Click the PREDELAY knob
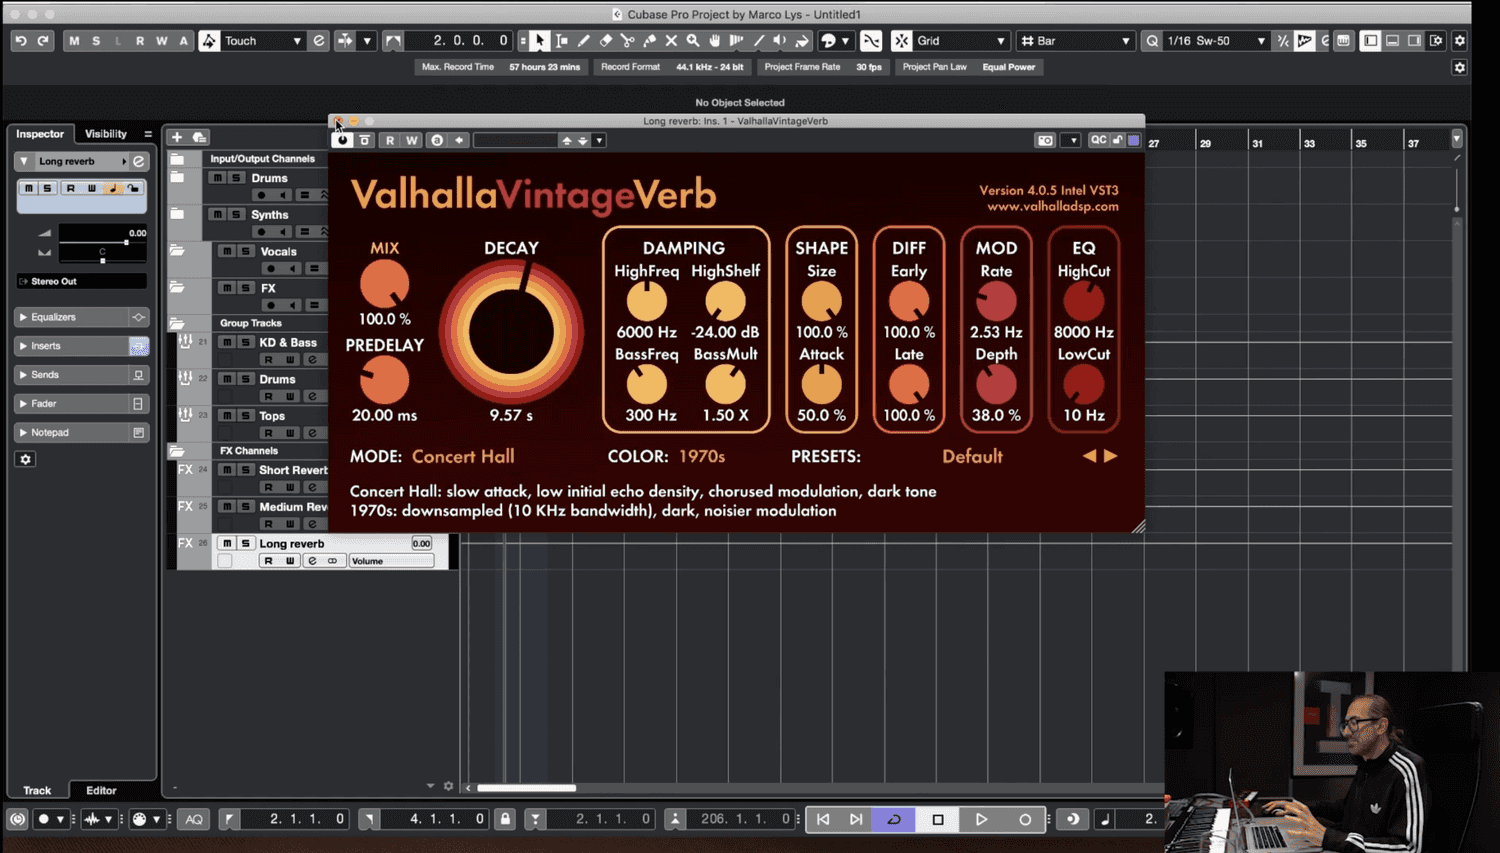Viewport: 1500px width, 853px height. click(x=384, y=381)
